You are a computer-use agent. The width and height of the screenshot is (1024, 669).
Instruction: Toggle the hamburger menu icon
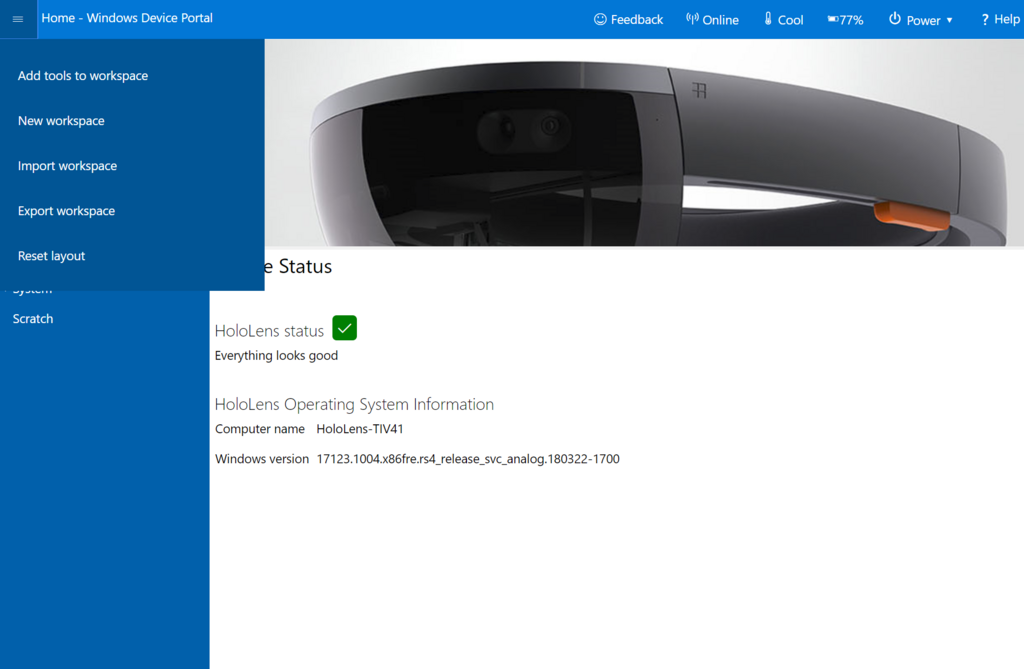pyautogui.click(x=18, y=19)
